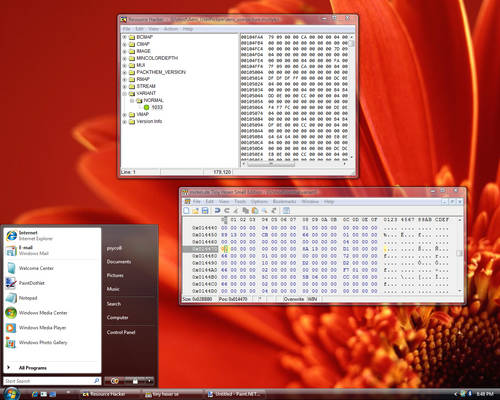This screenshot has height=400, width=500.
Task: Open Resource Hacker's Action menu
Action: (x=171, y=29)
